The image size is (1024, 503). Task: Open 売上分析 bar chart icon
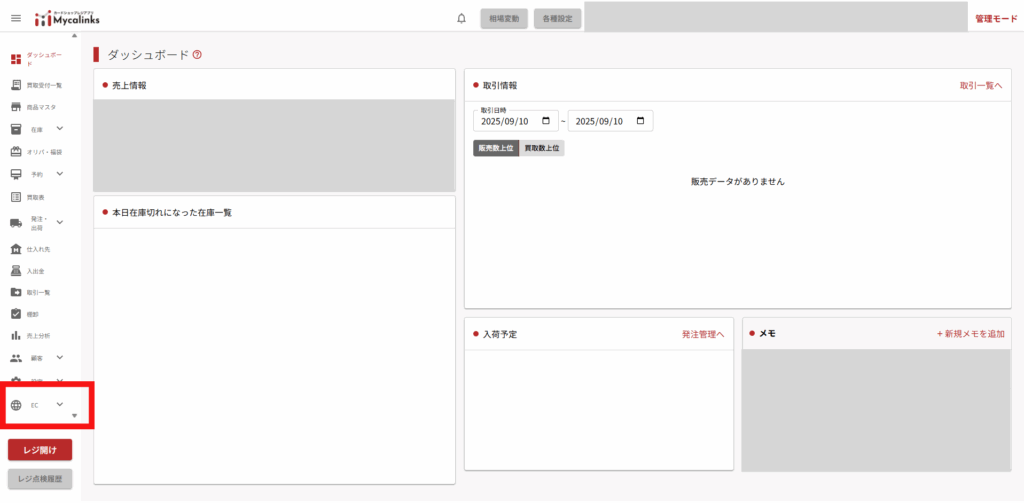click(16, 335)
